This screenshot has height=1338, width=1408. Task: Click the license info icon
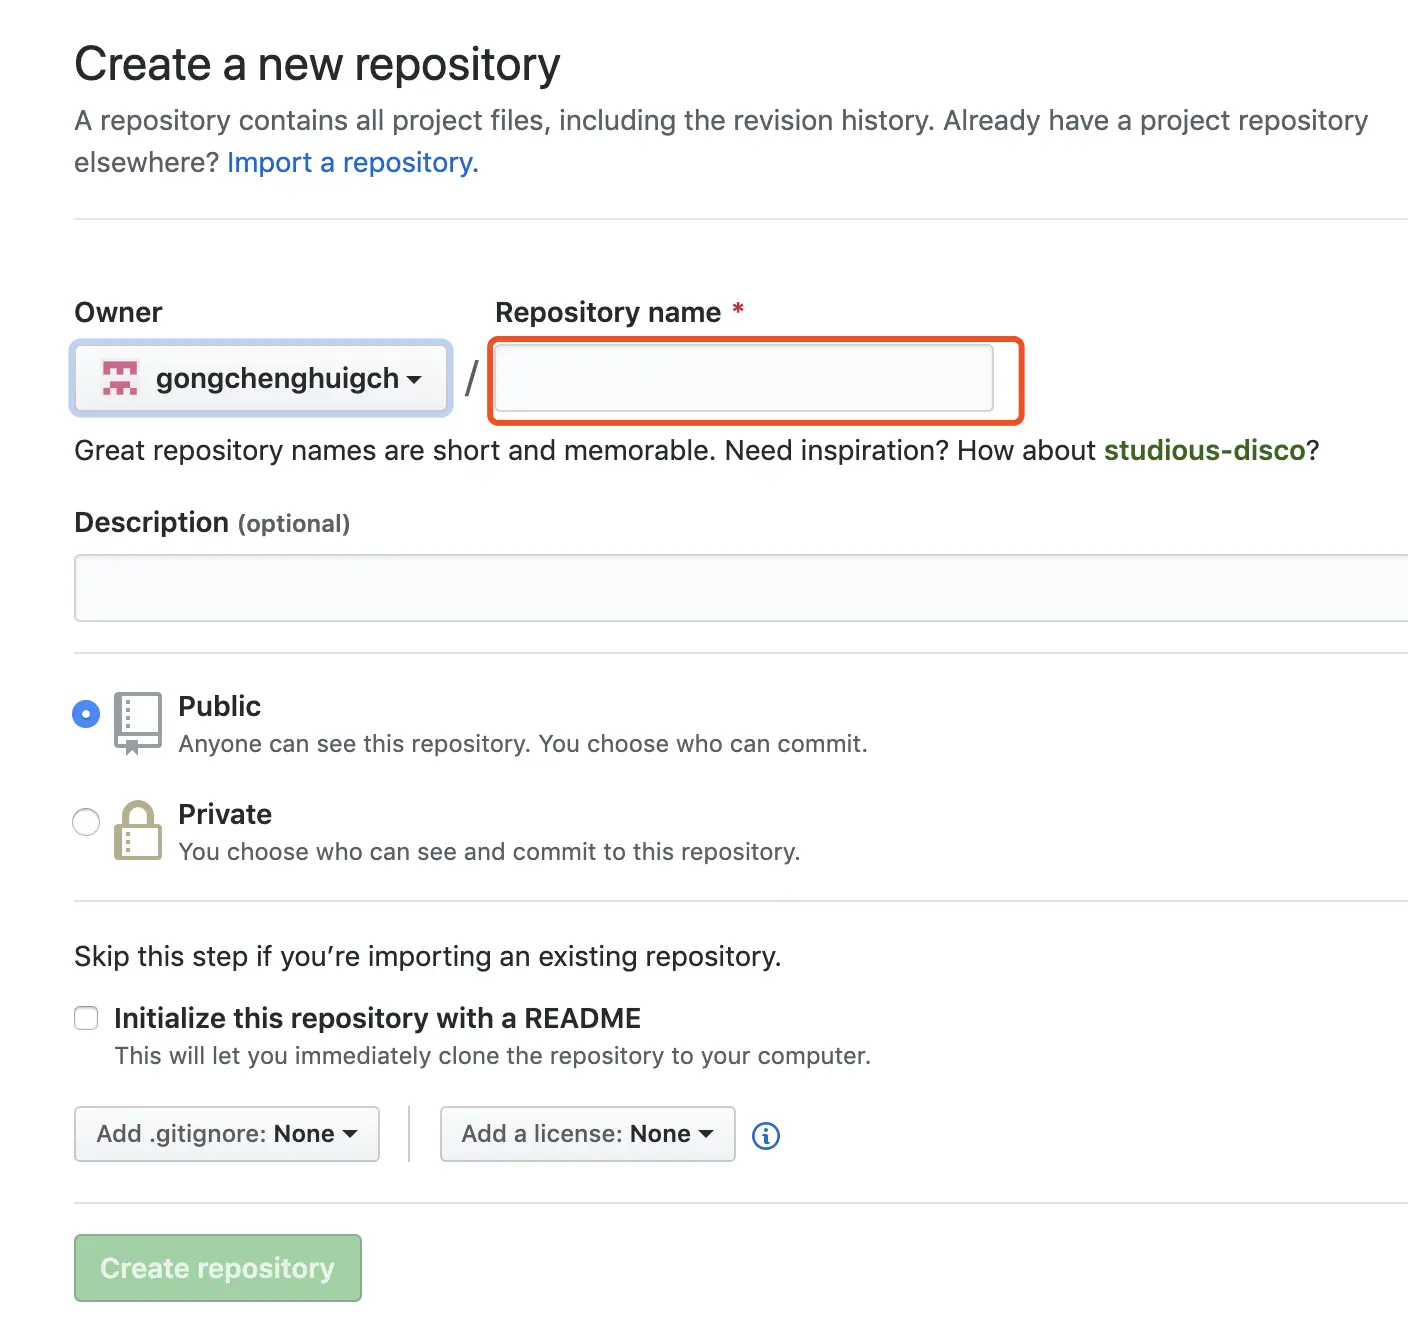(765, 1135)
